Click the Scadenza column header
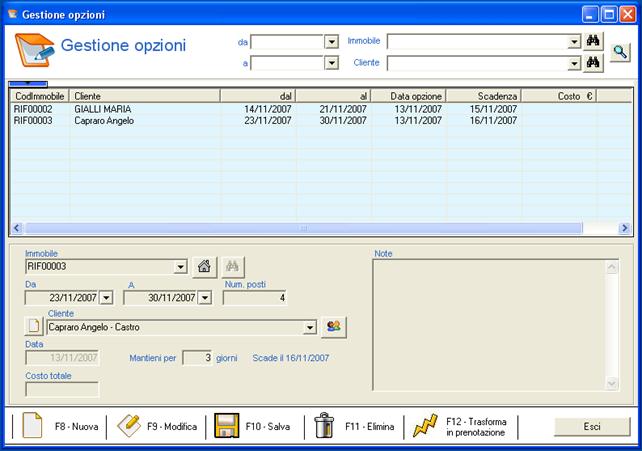 coord(484,96)
